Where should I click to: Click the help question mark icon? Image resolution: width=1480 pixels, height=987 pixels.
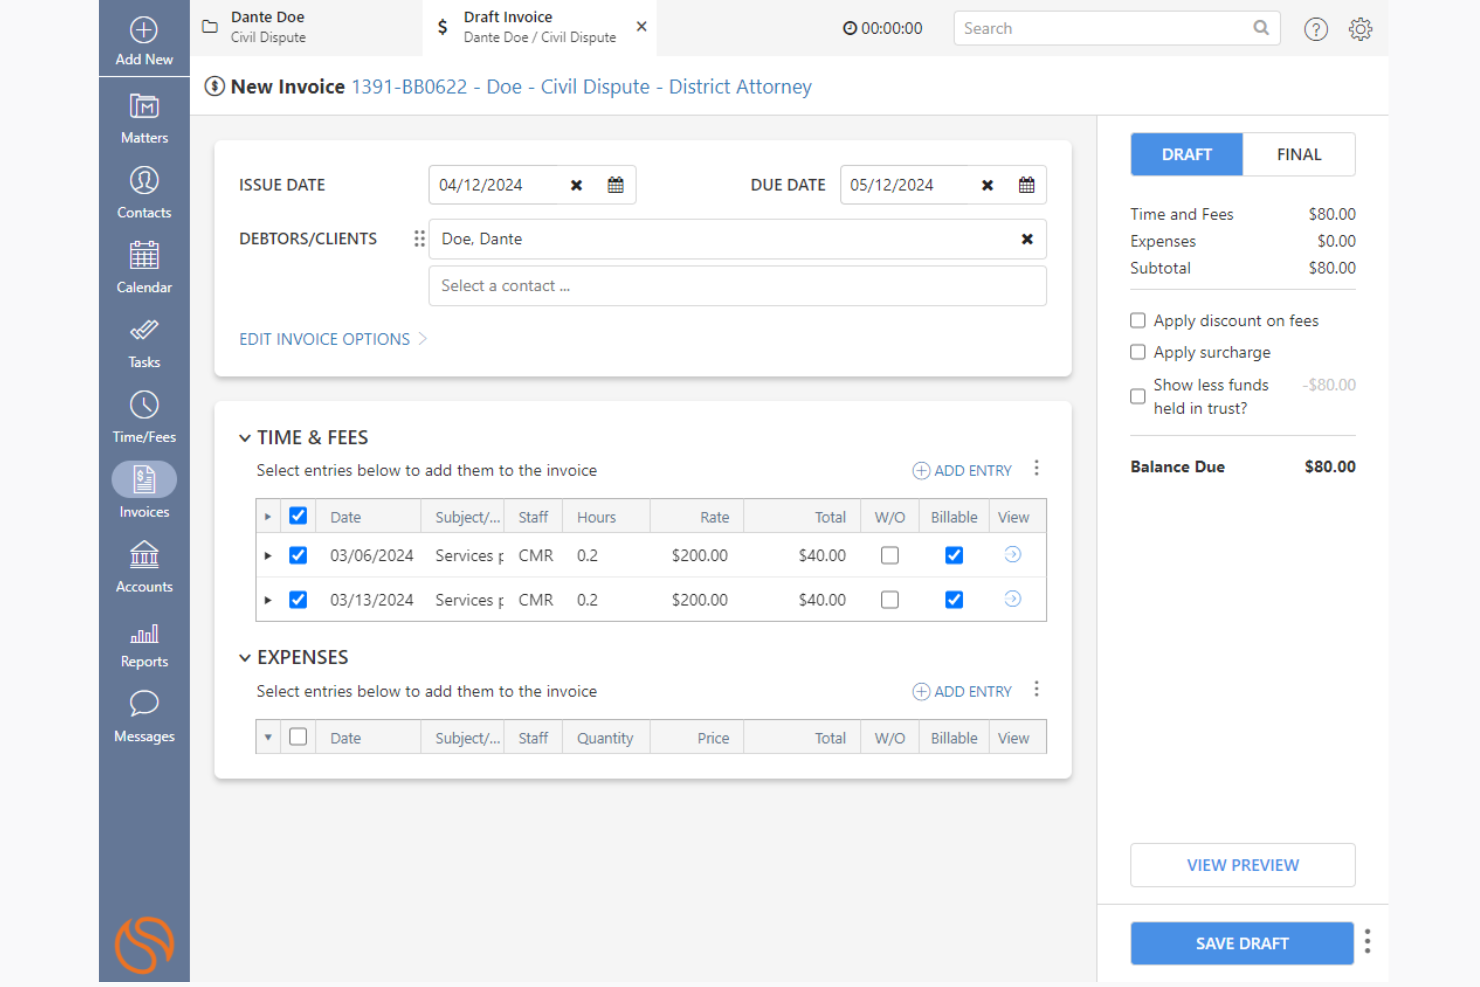tap(1316, 29)
